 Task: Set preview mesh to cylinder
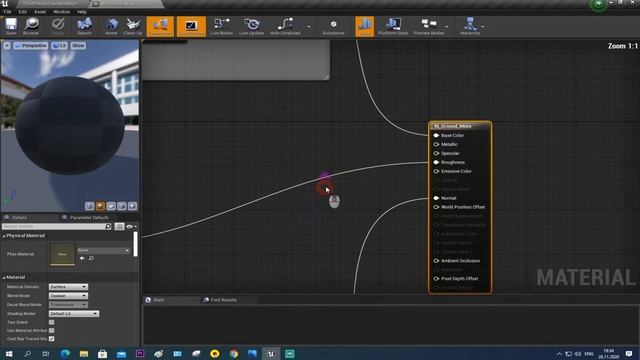[90, 206]
